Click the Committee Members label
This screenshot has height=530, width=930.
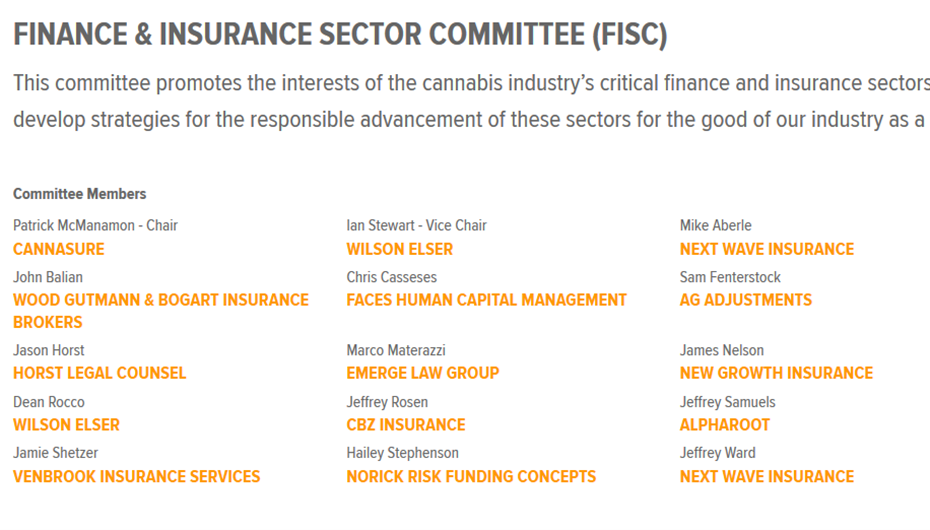click(80, 194)
